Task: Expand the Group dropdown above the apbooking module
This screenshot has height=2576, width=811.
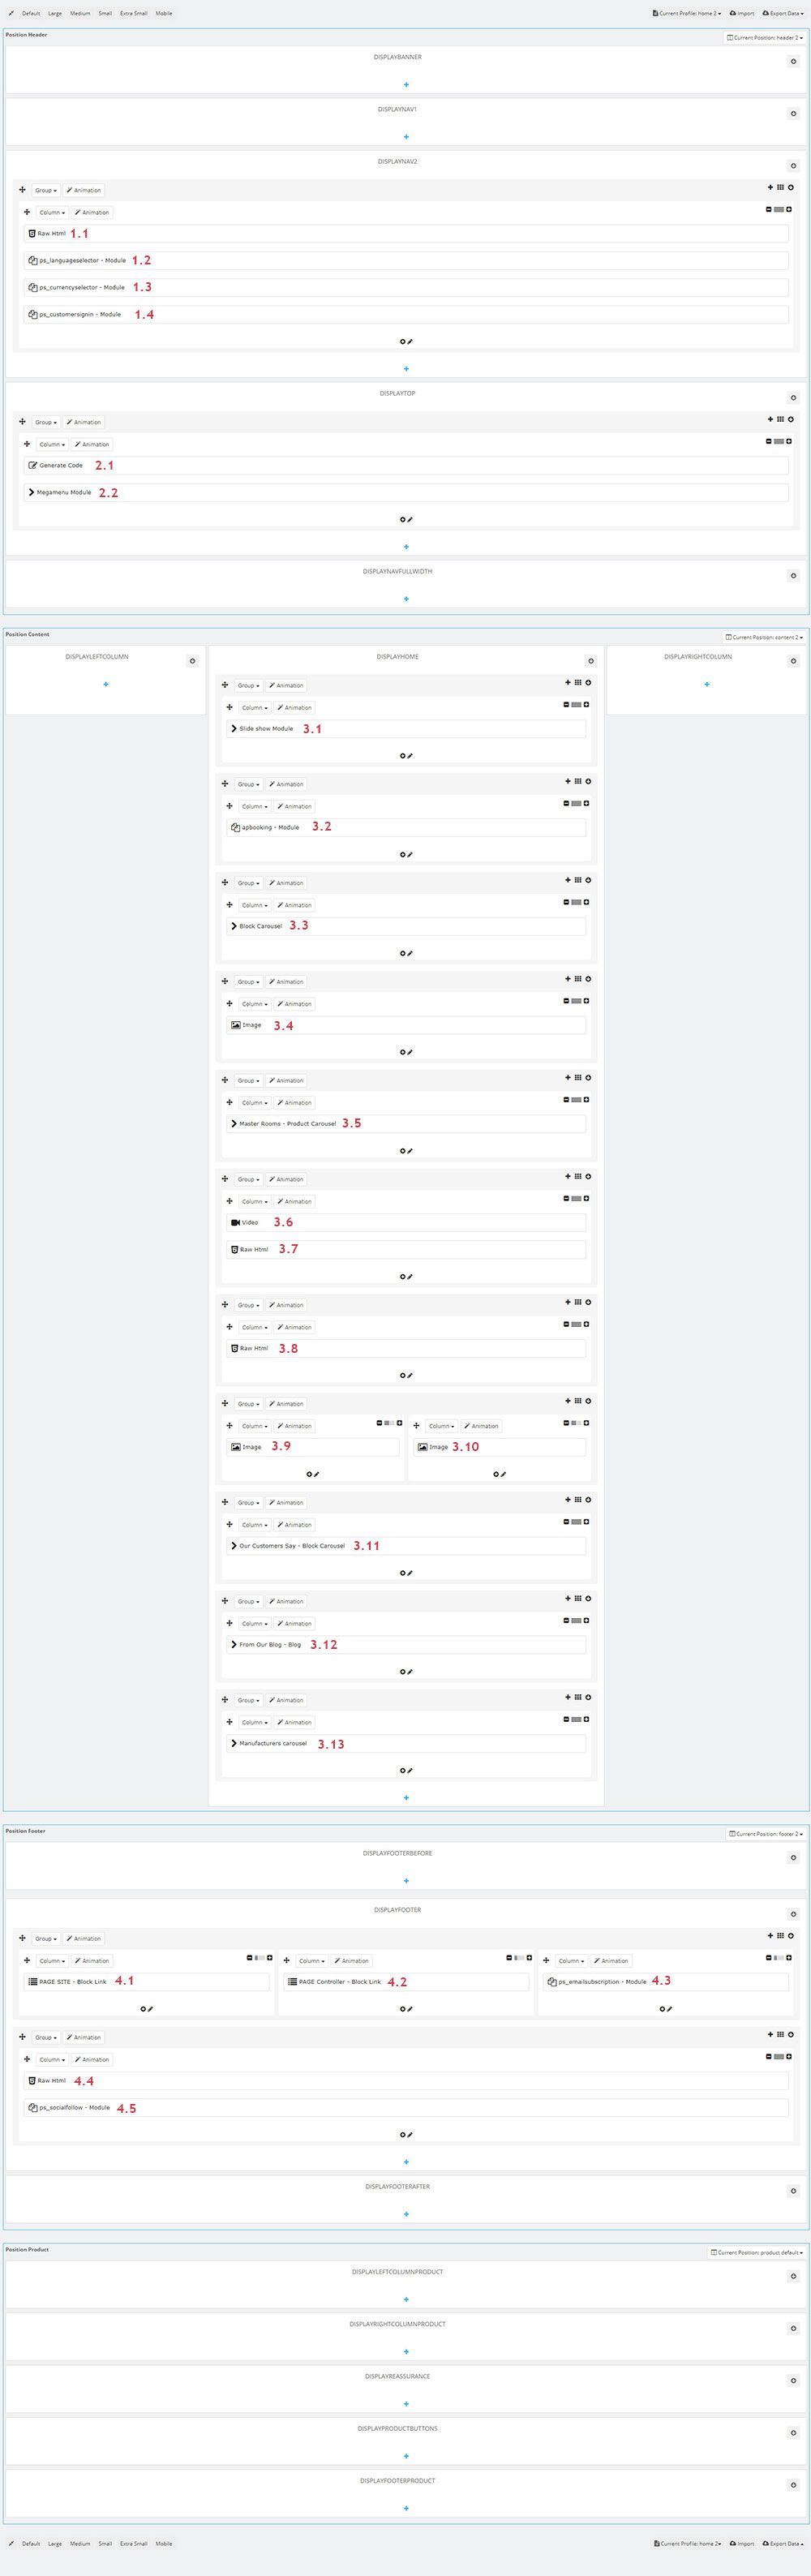Action: coord(248,784)
